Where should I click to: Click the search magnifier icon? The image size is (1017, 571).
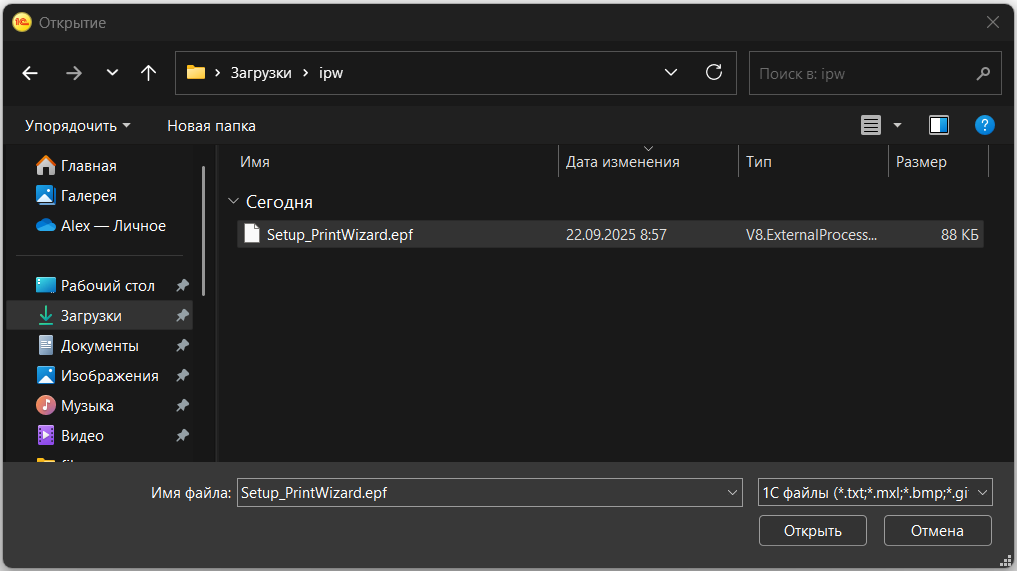pos(983,74)
